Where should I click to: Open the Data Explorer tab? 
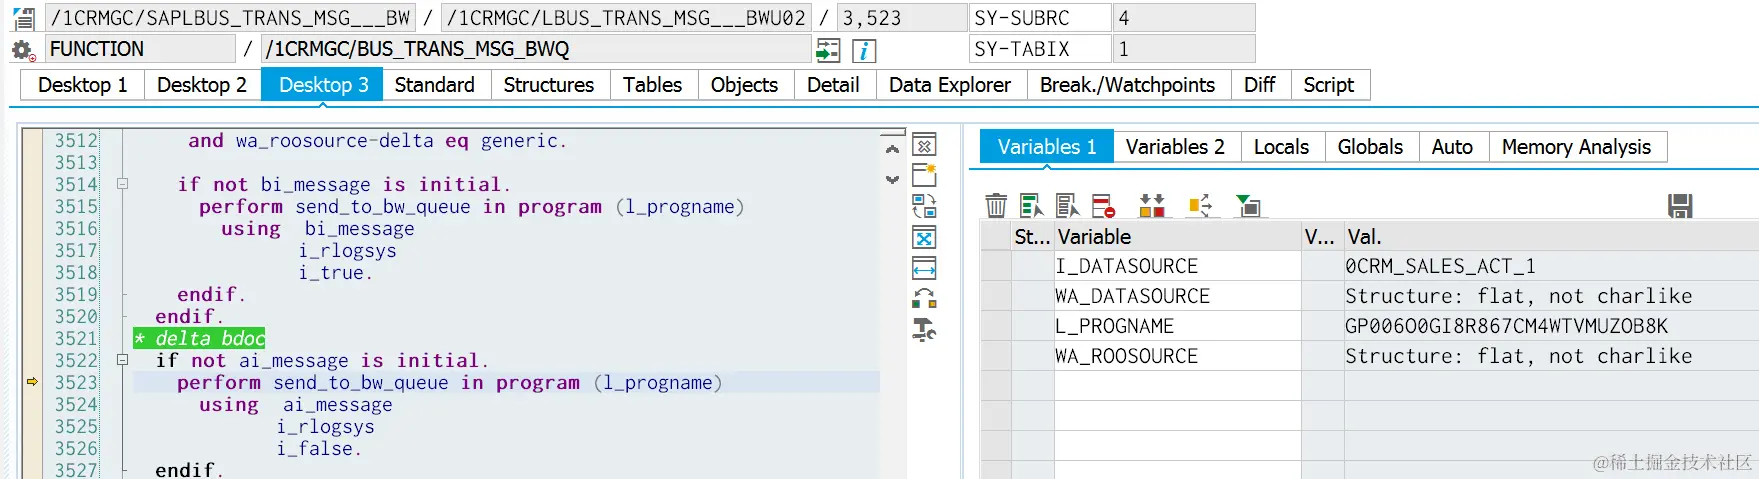click(950, 85)
